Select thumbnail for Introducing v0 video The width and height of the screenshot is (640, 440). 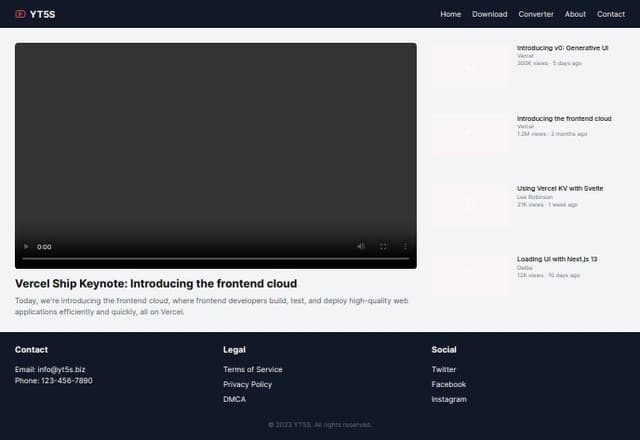[471, 64]
